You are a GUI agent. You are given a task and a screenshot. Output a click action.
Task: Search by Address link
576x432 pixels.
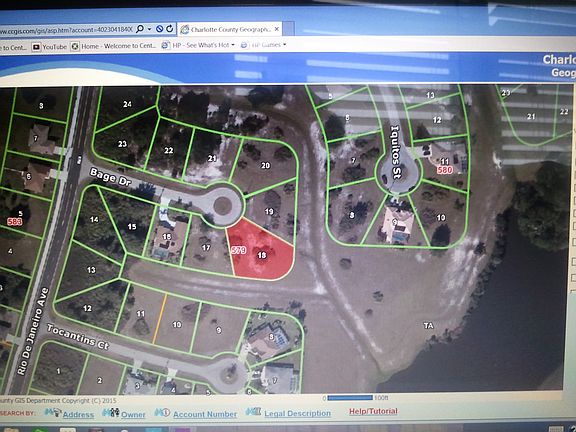(x=78, y=414)
